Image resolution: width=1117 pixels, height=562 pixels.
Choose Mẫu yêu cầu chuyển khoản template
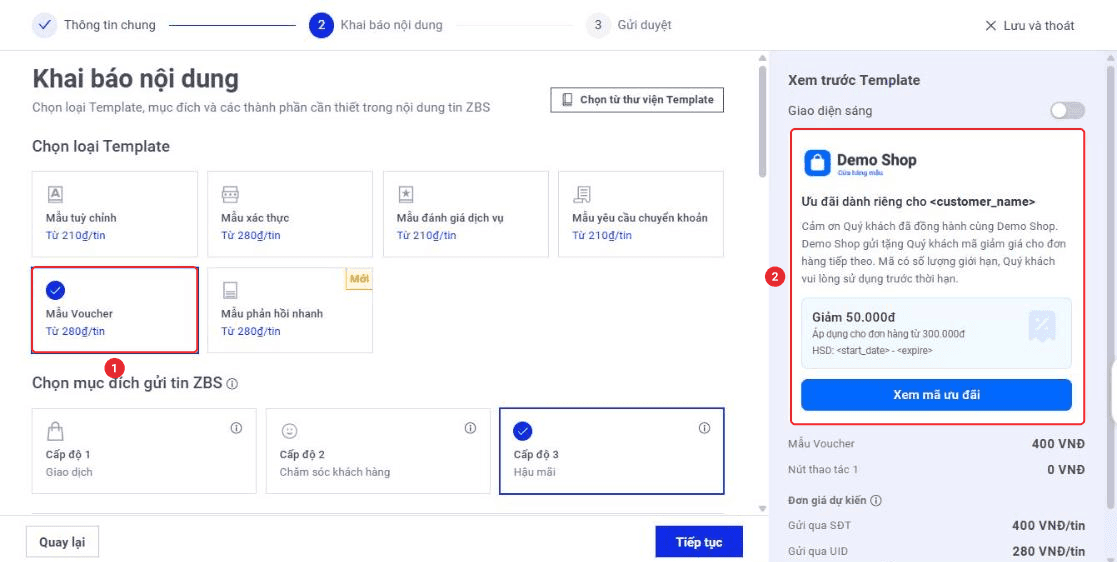pos(641,214)
